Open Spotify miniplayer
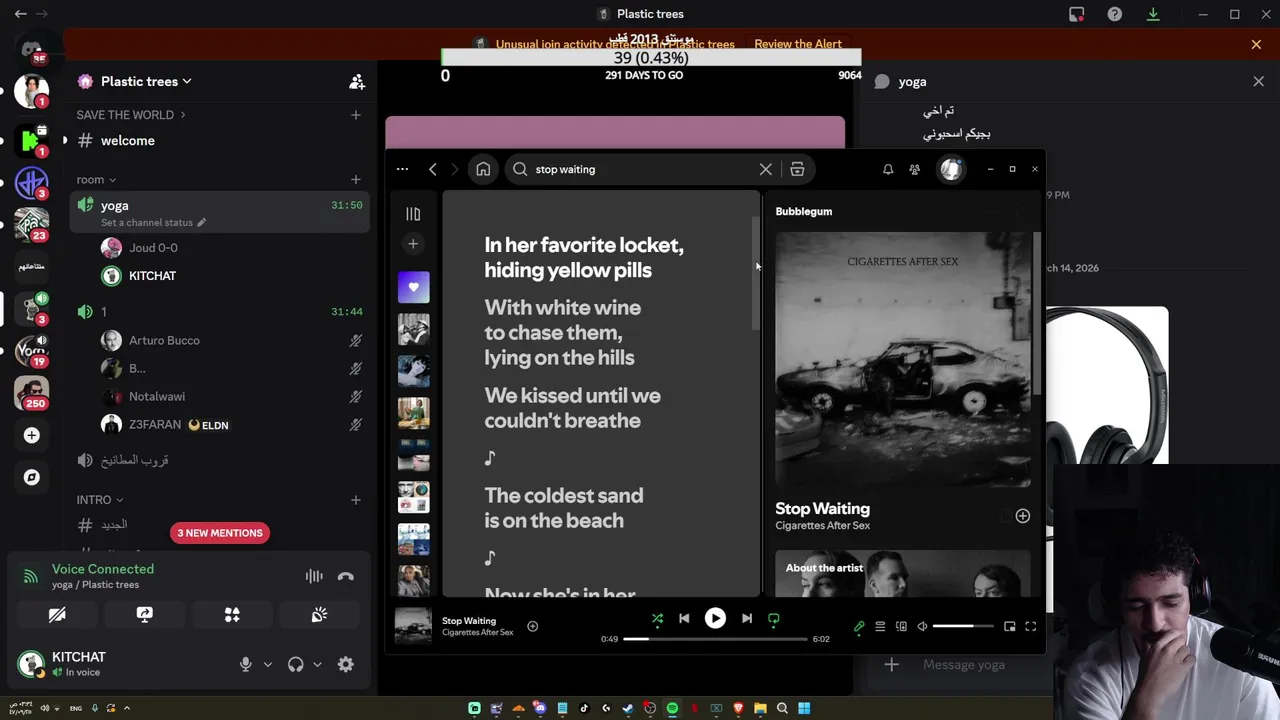Image resolution: width=1280 pixels, height=720 pixels. [x=1010, y=627]
